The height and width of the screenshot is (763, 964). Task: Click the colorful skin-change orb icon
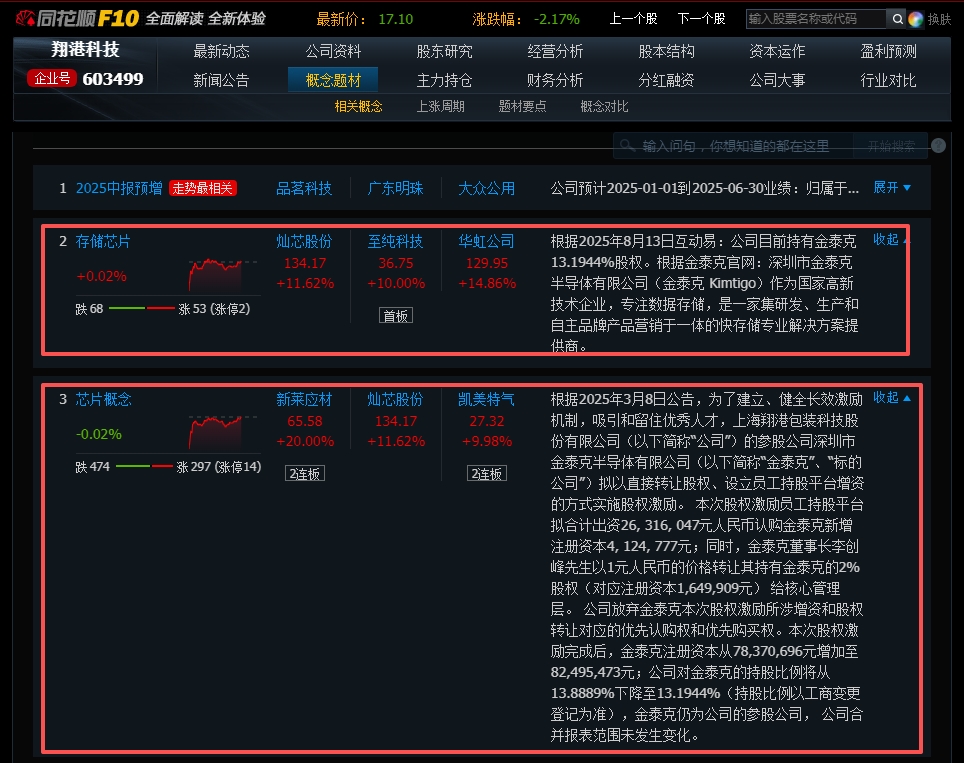915,19
